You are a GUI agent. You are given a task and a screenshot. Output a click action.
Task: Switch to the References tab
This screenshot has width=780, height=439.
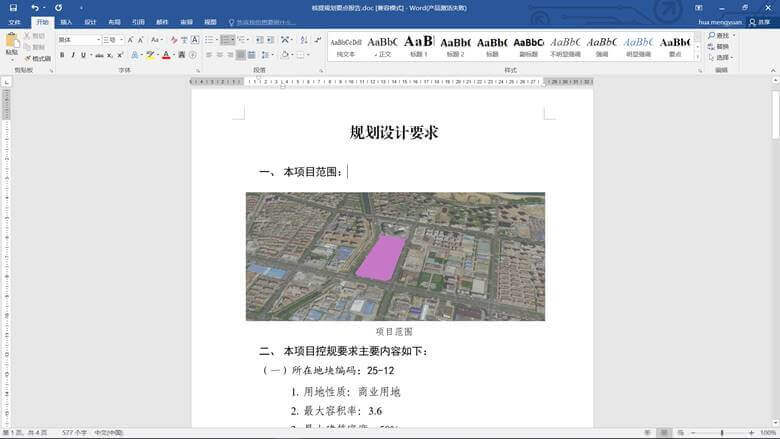pos(138,22)
